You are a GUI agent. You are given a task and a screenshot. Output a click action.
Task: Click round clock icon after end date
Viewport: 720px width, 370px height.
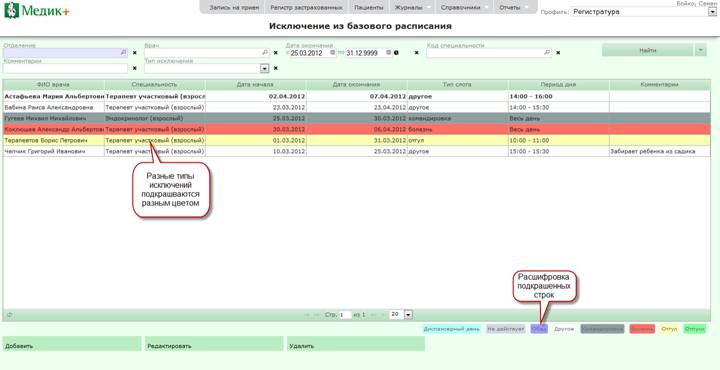point(396,53)
